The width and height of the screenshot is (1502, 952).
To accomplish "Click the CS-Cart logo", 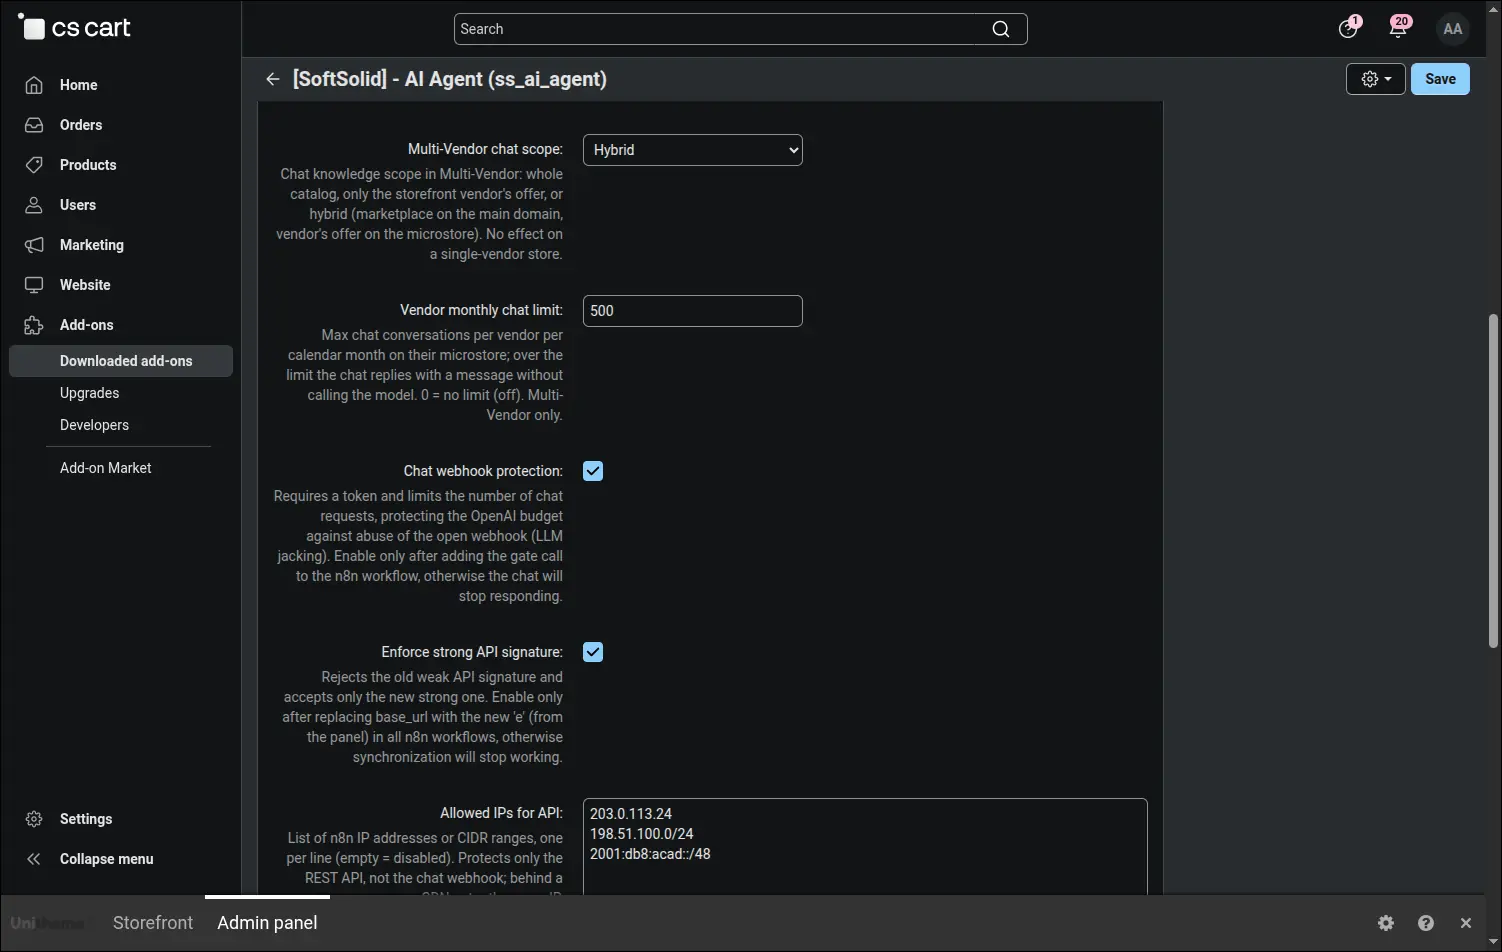I will coord(75,28).
